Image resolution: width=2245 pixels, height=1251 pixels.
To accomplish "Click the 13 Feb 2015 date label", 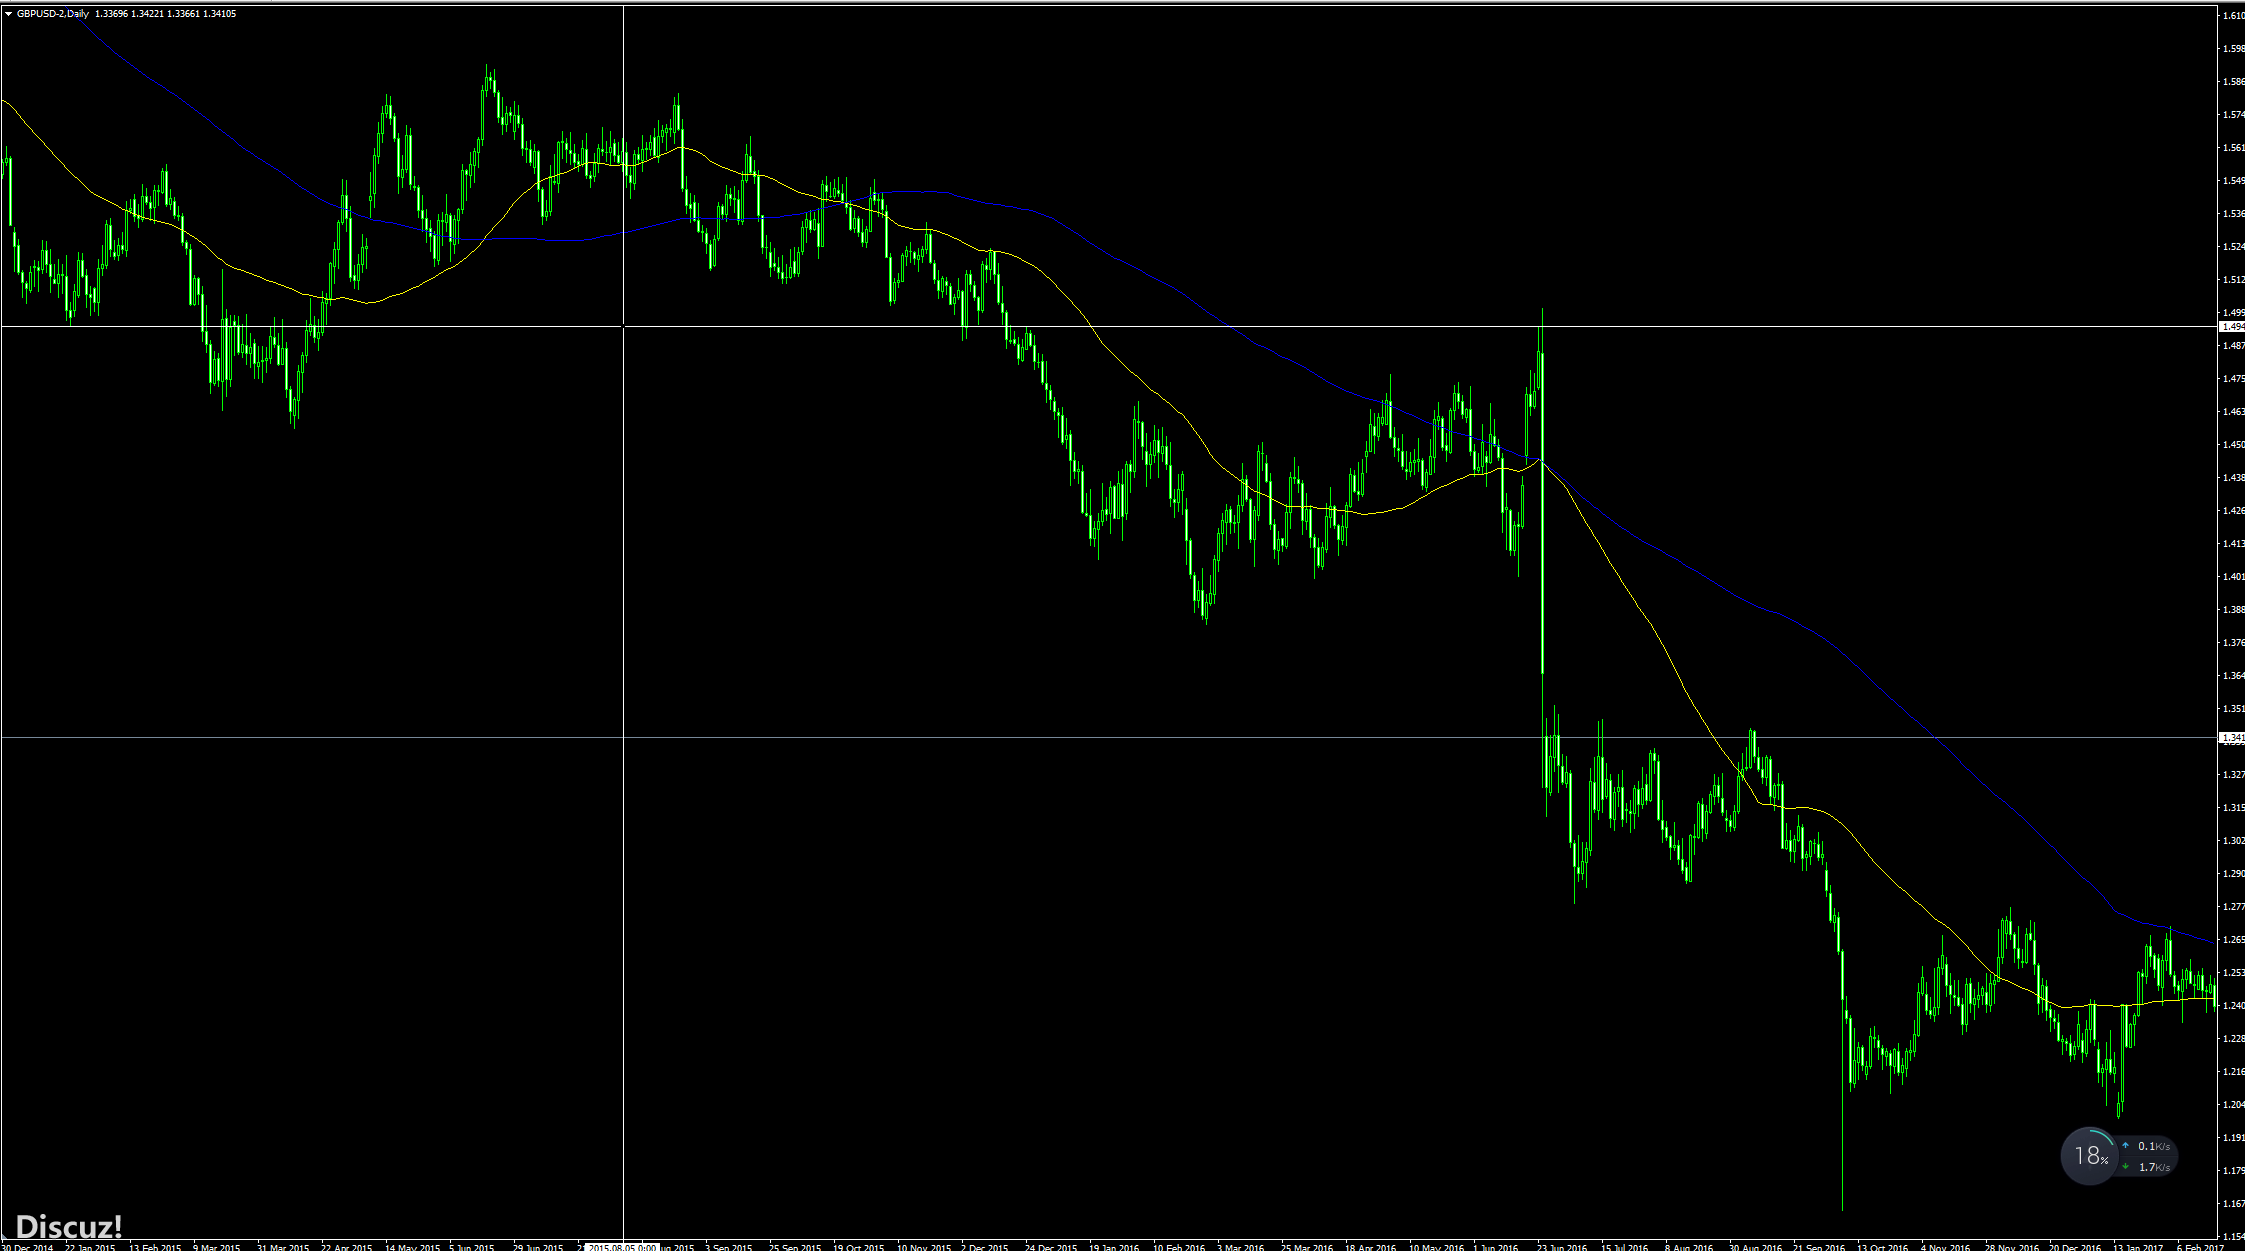I will tap(155, 1247).
